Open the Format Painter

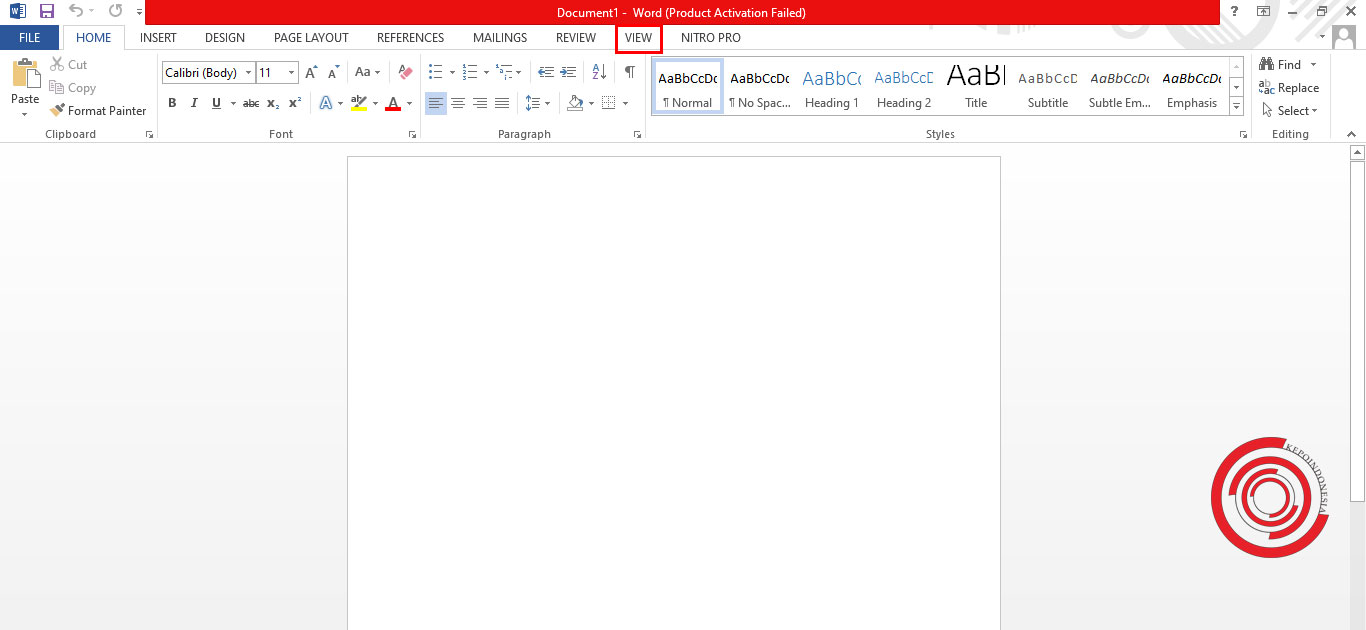click(x=97, y=110)
